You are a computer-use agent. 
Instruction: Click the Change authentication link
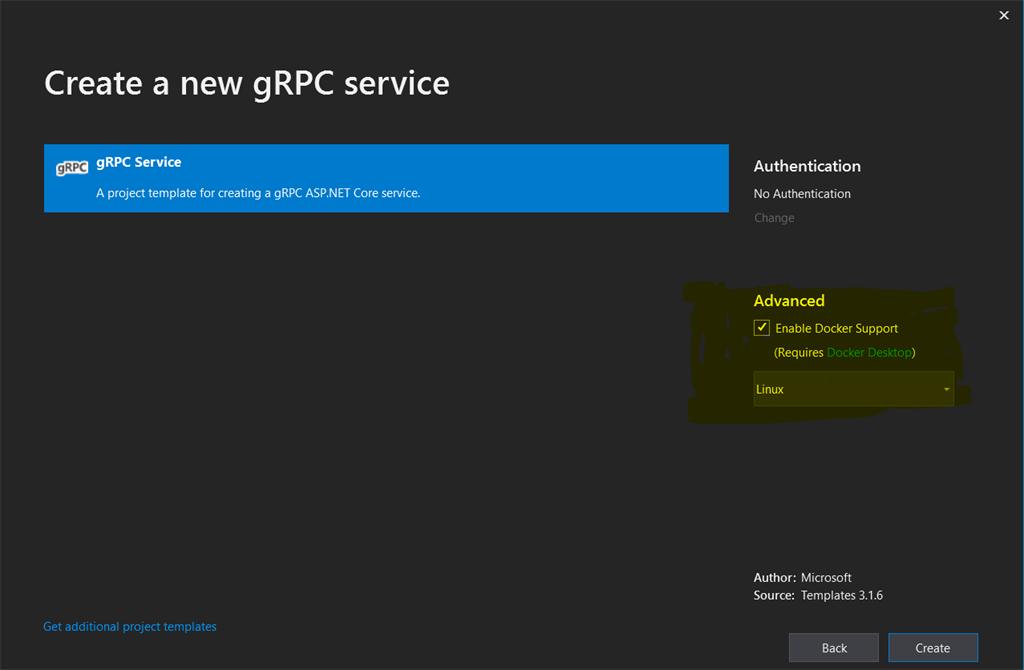pyautogui.click(x=774, y=218)
